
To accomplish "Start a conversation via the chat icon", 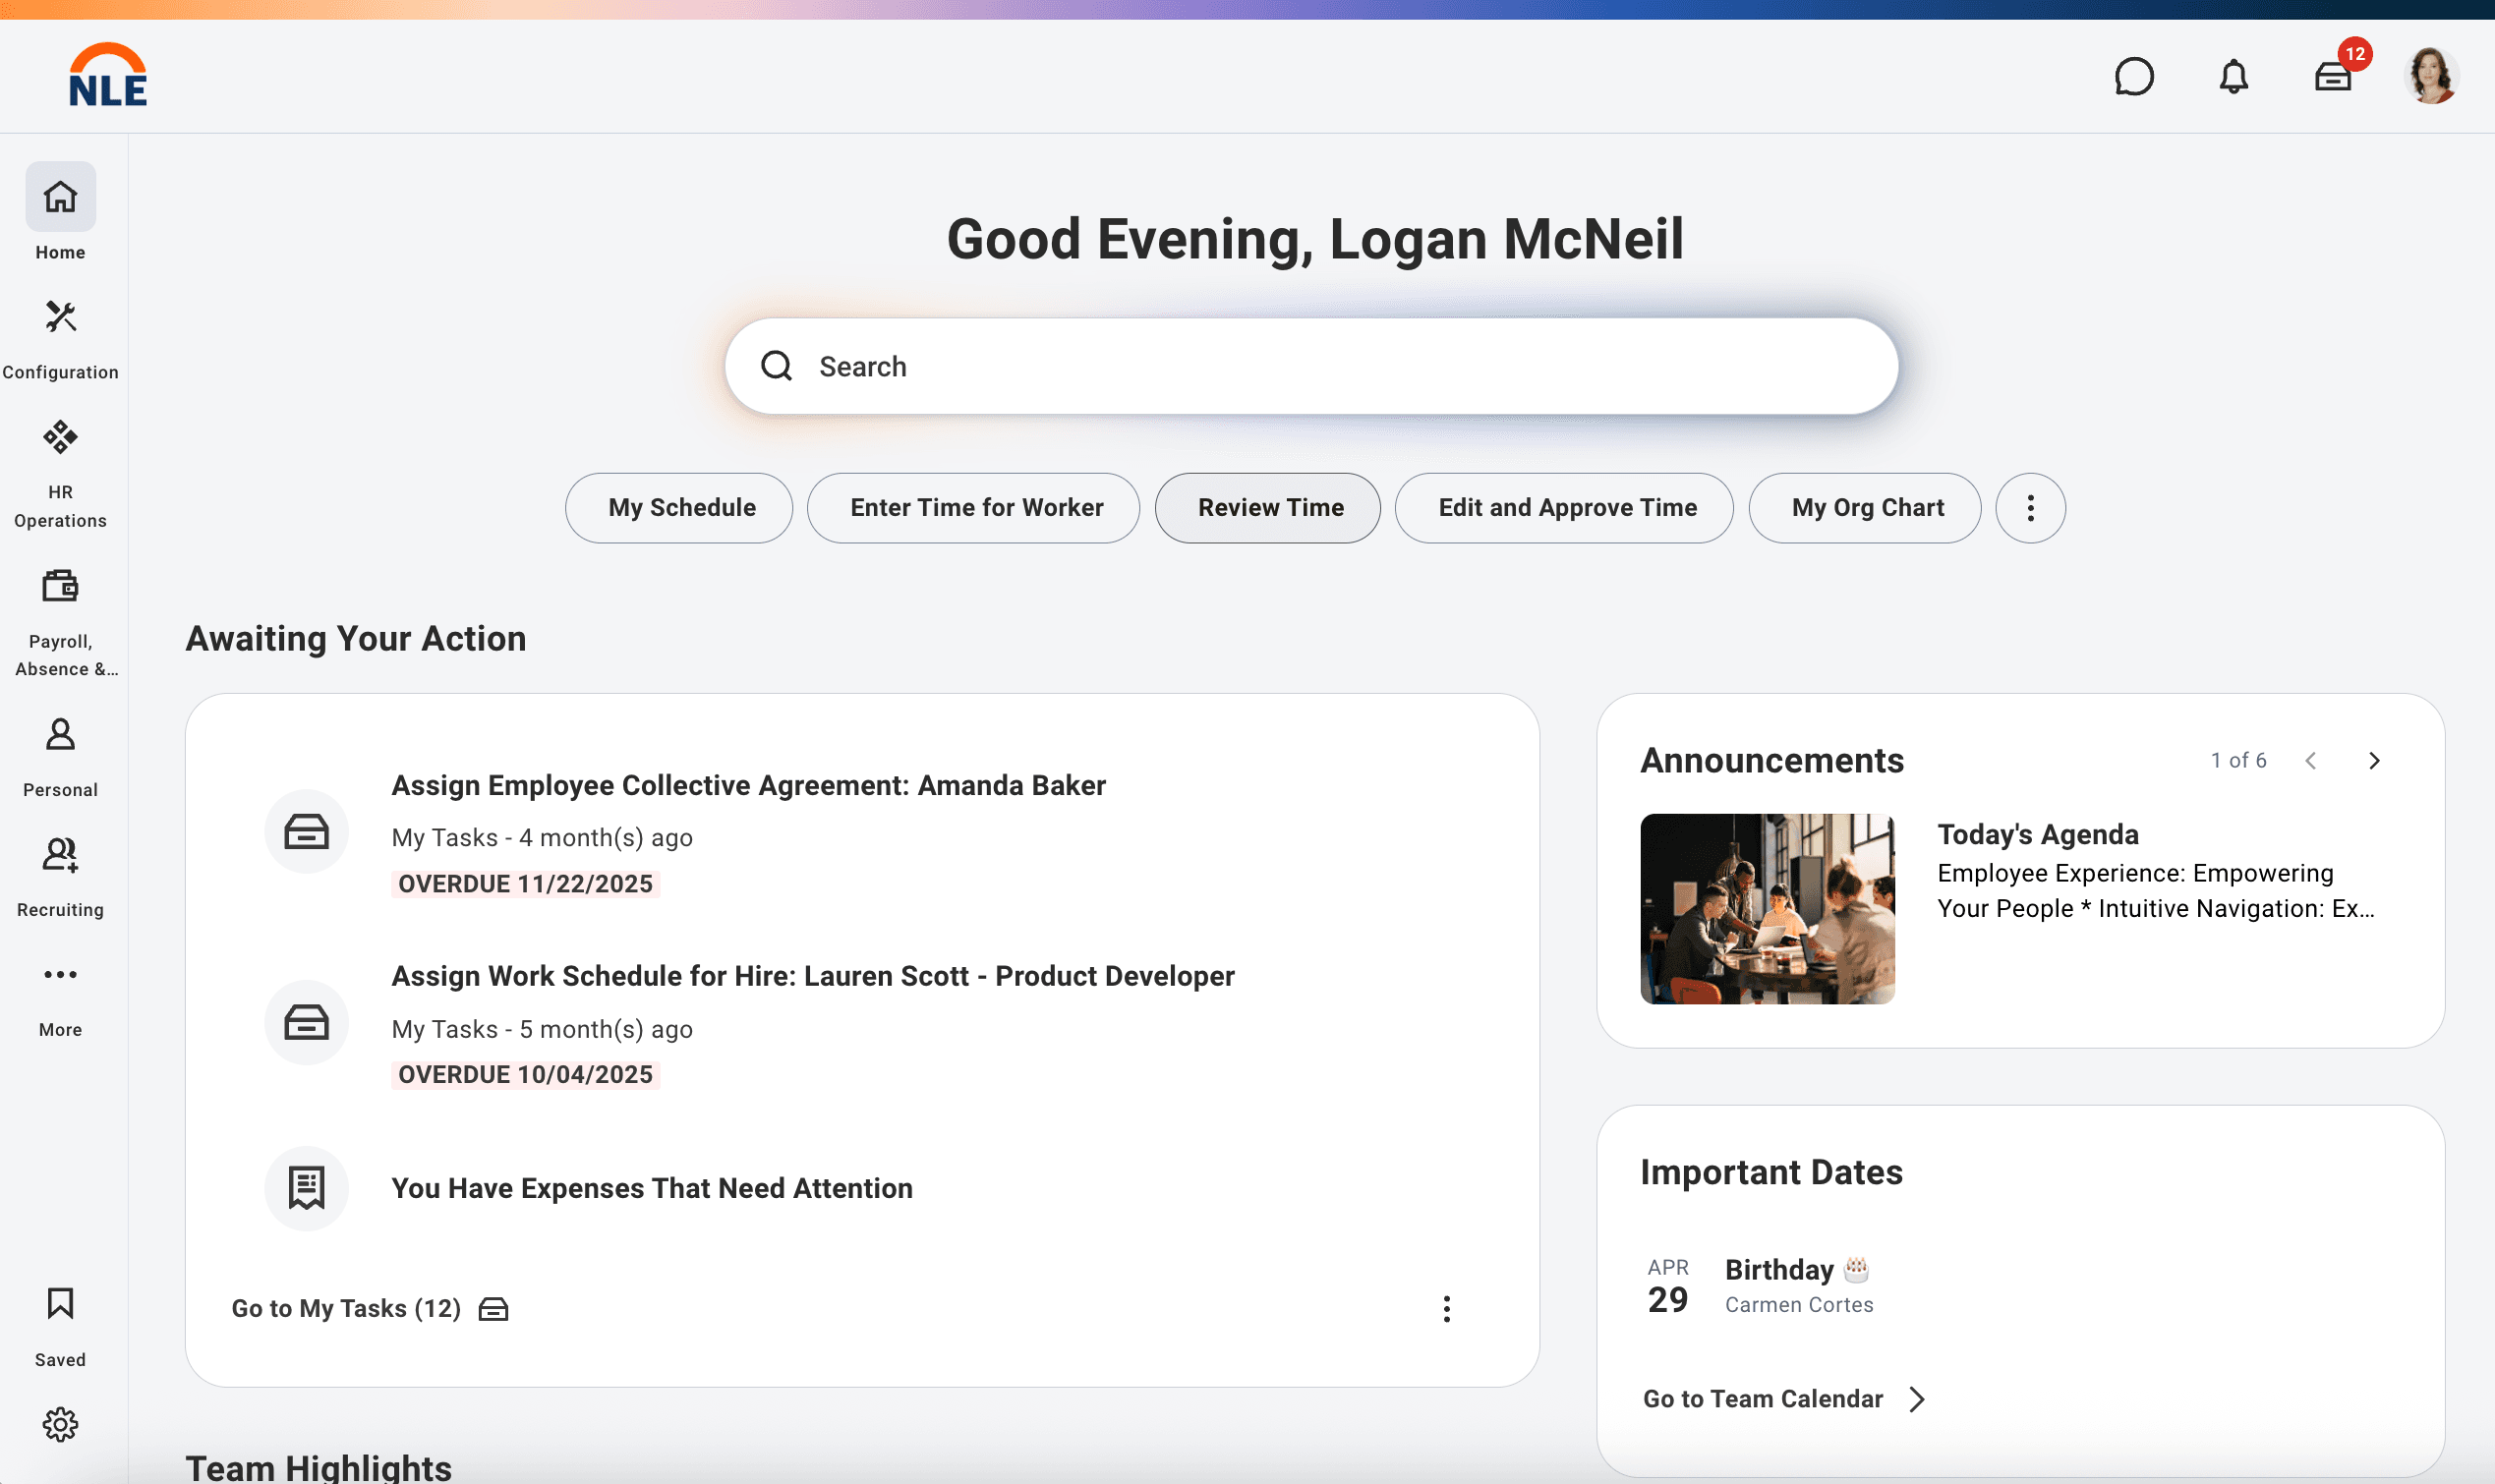I will (2133, 76).
